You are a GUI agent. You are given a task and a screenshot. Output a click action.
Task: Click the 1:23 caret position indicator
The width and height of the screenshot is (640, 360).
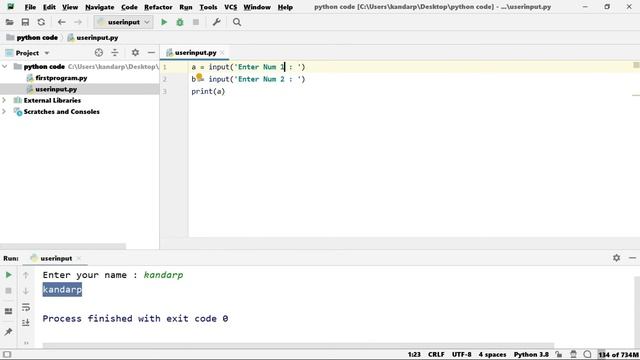pyautogui.click(x=414, y=354)
